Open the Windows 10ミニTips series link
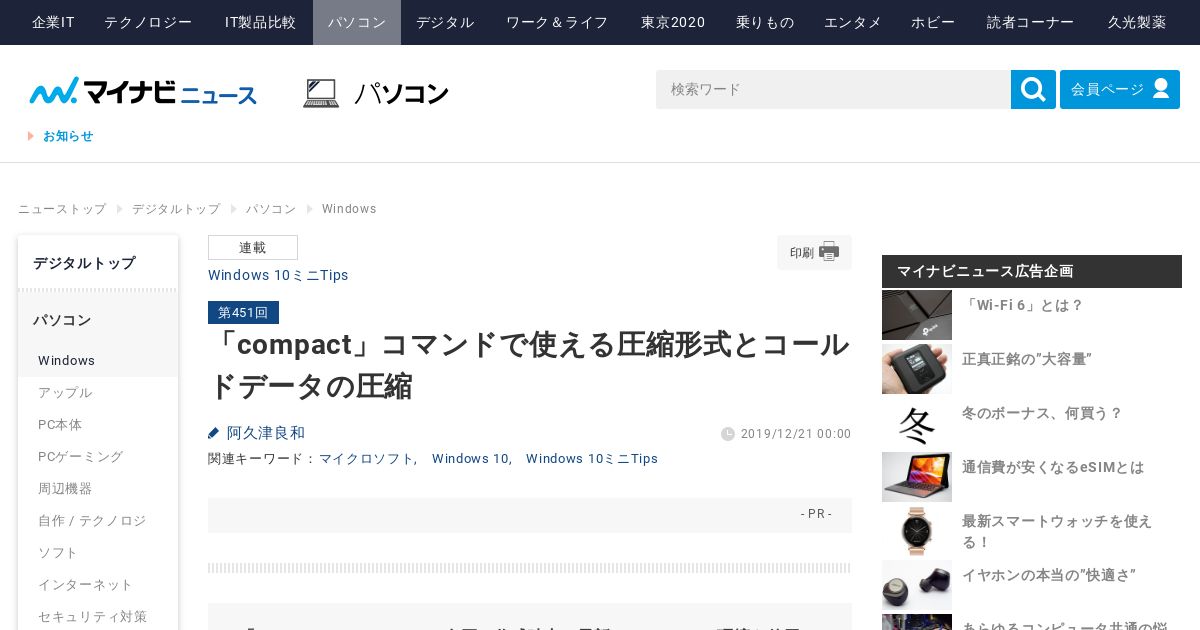This screenshot has width=1200, height=630. (278, 275)
